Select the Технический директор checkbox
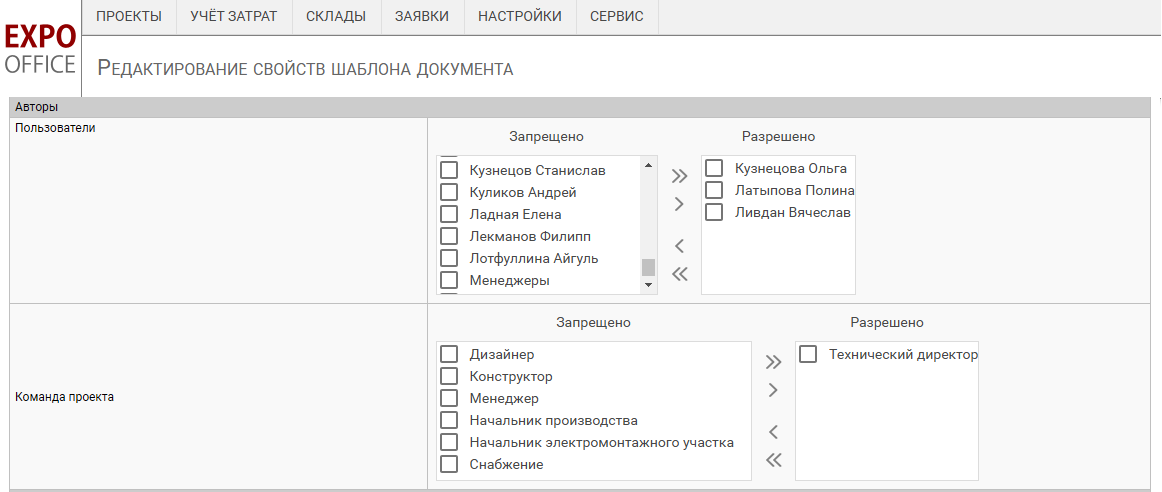Screen dimensions: 1162x492 coord(808,354)
